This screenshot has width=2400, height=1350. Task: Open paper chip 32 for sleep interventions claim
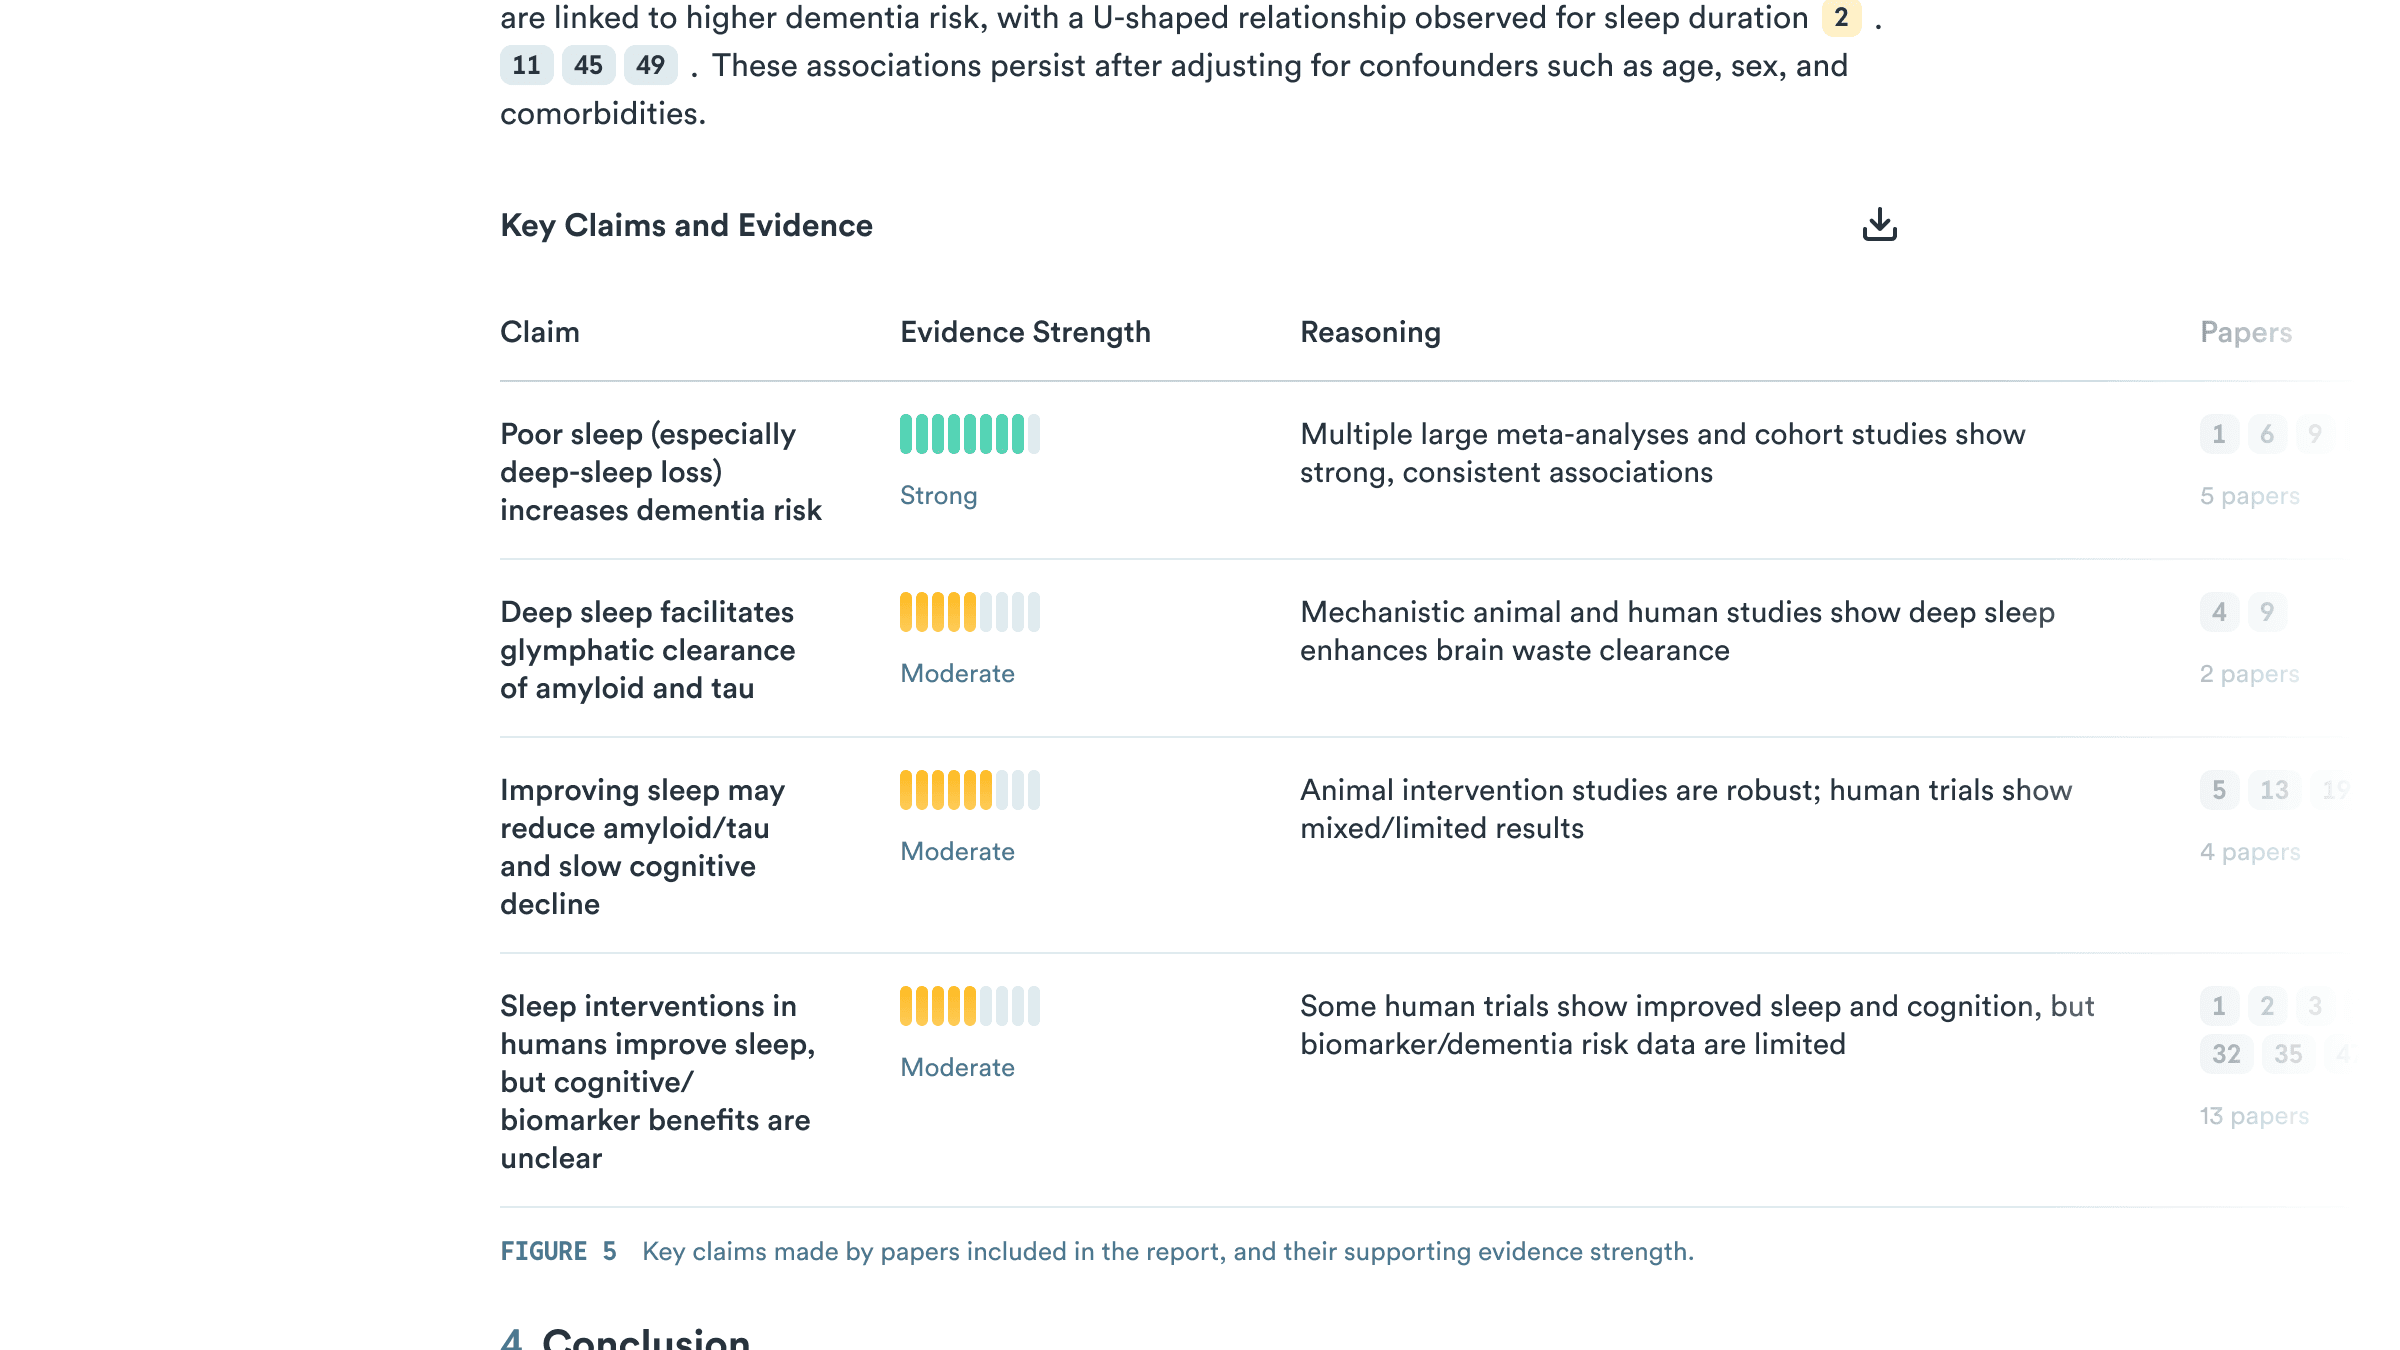click(x=2225, y=1054)
